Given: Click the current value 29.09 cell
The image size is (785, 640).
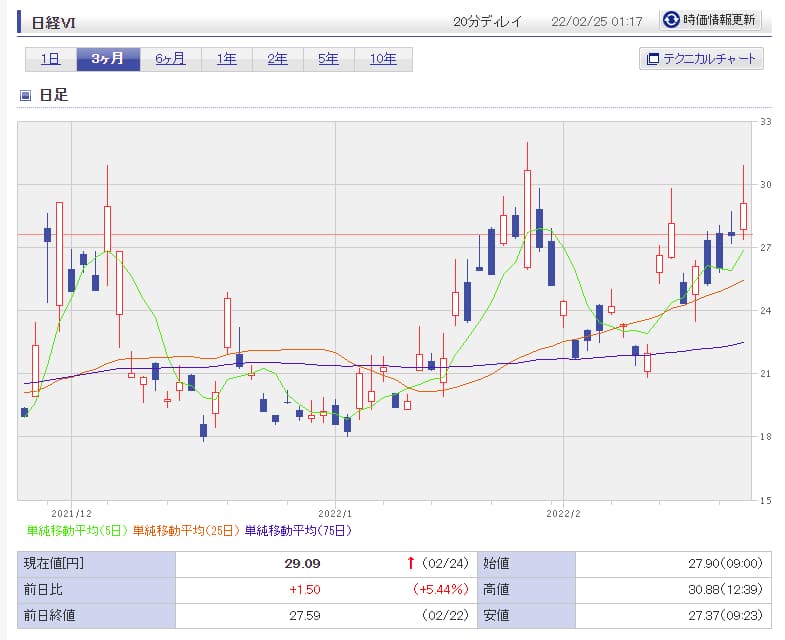Looking at the screenshot, I should pyautogui.click(x=302, y=563).
